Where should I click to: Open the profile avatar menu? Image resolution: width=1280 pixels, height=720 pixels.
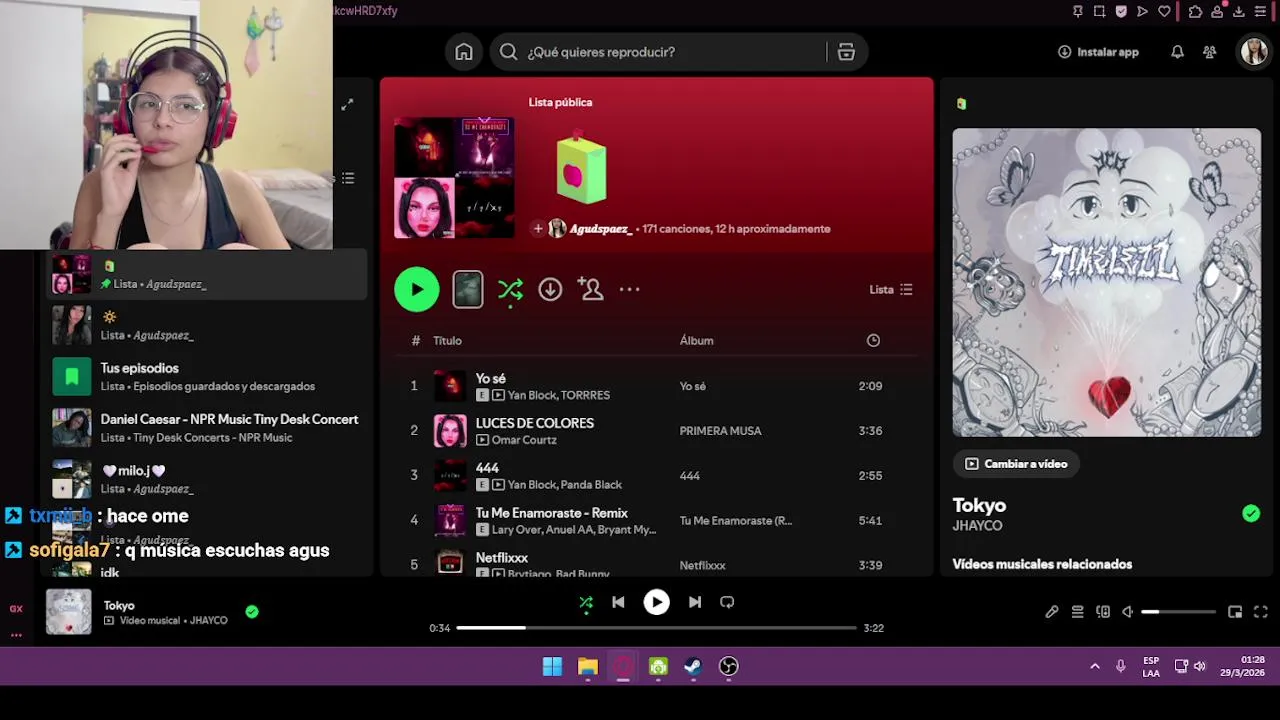pos(1254,52)
